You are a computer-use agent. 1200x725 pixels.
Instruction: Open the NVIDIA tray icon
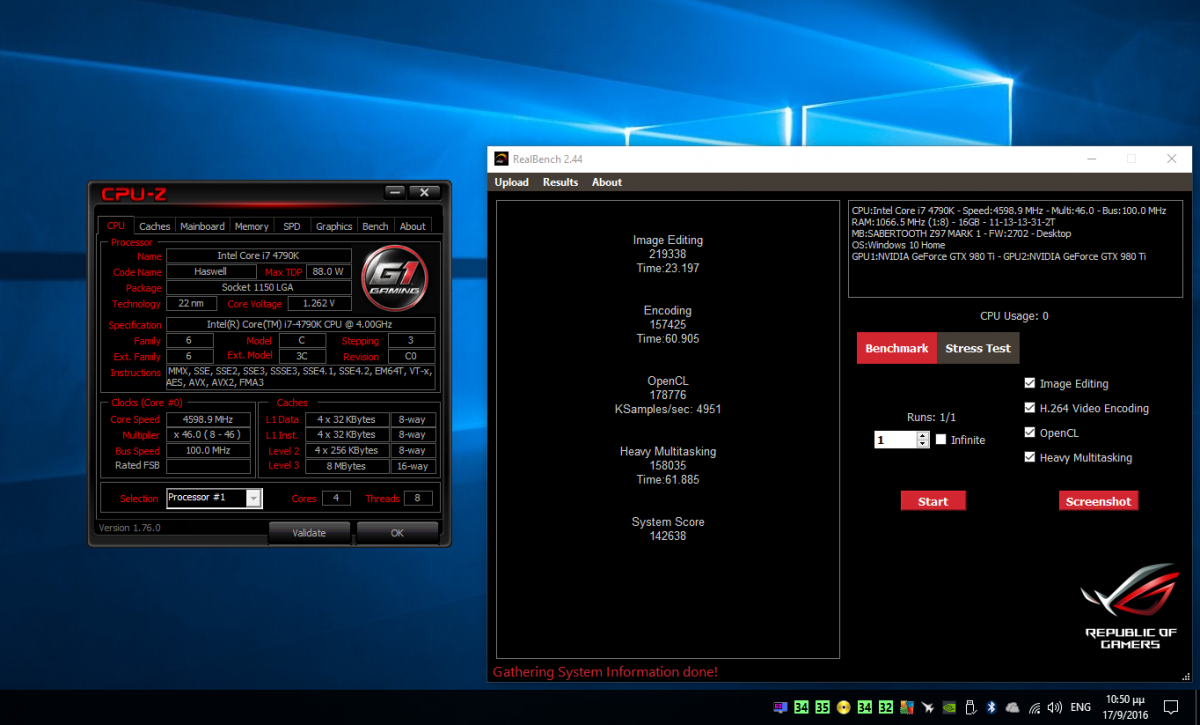pyautogui.click(x=949, y=707)
